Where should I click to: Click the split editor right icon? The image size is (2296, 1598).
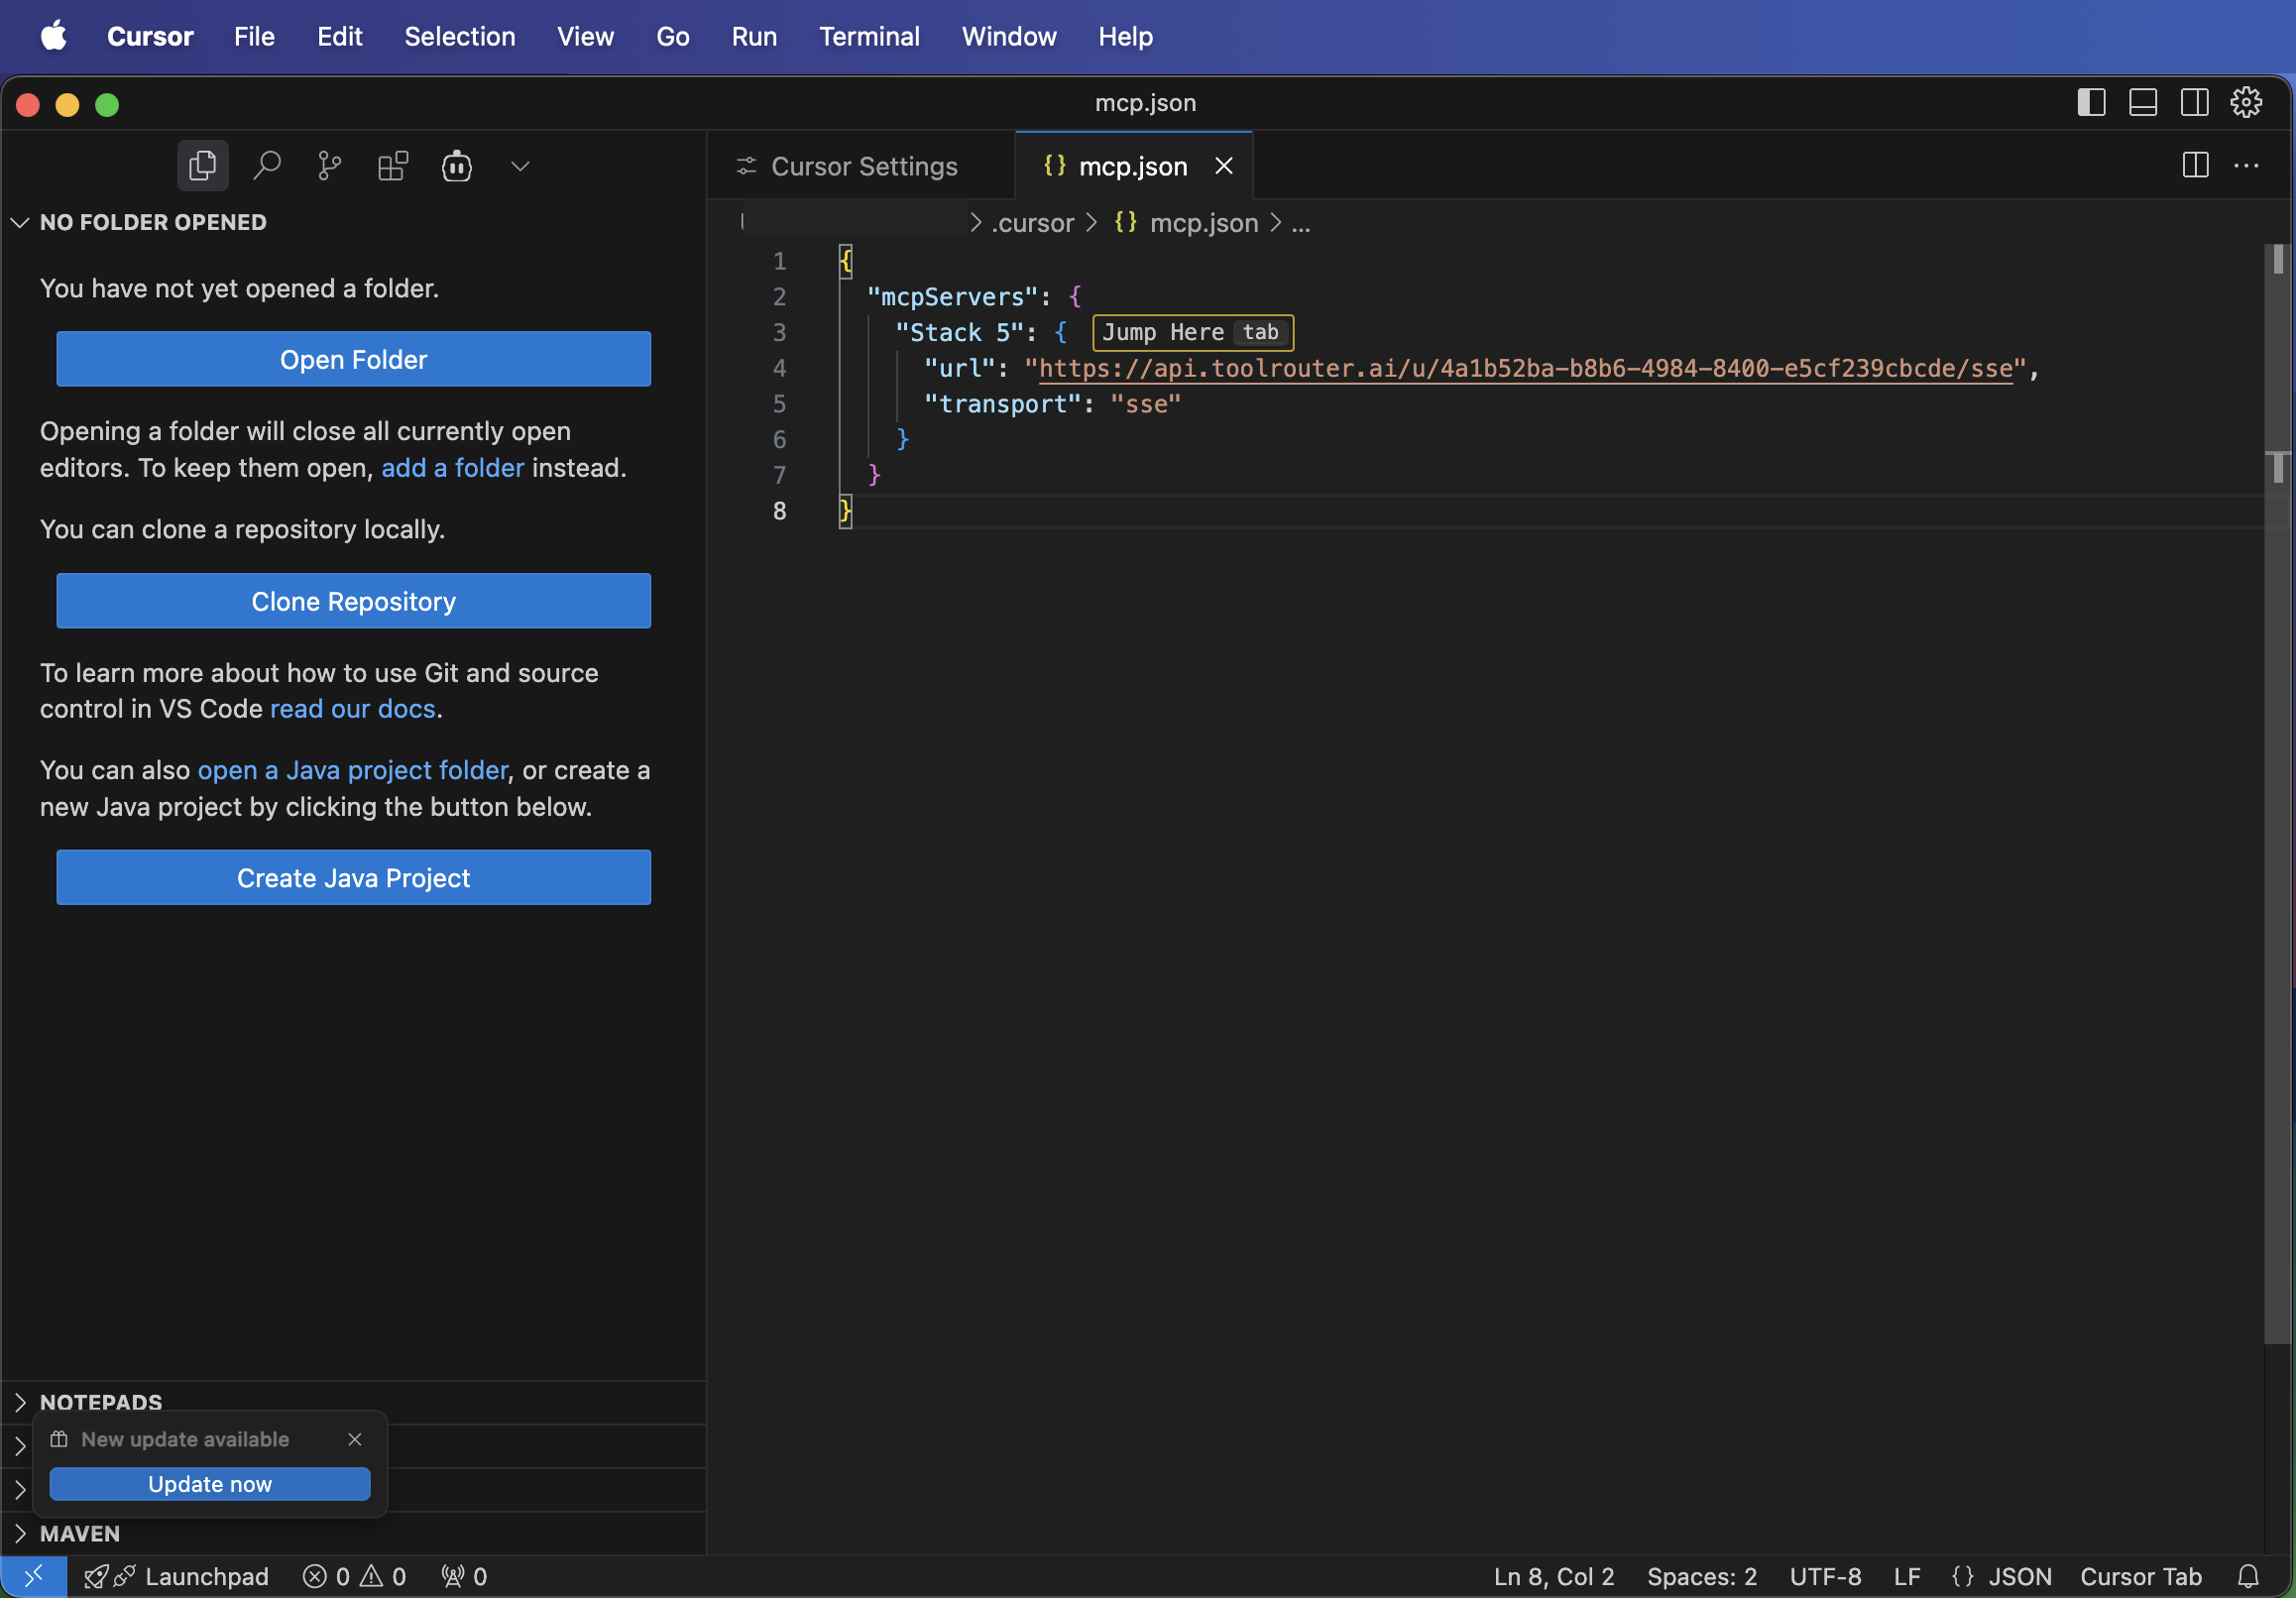point(2195,165)
